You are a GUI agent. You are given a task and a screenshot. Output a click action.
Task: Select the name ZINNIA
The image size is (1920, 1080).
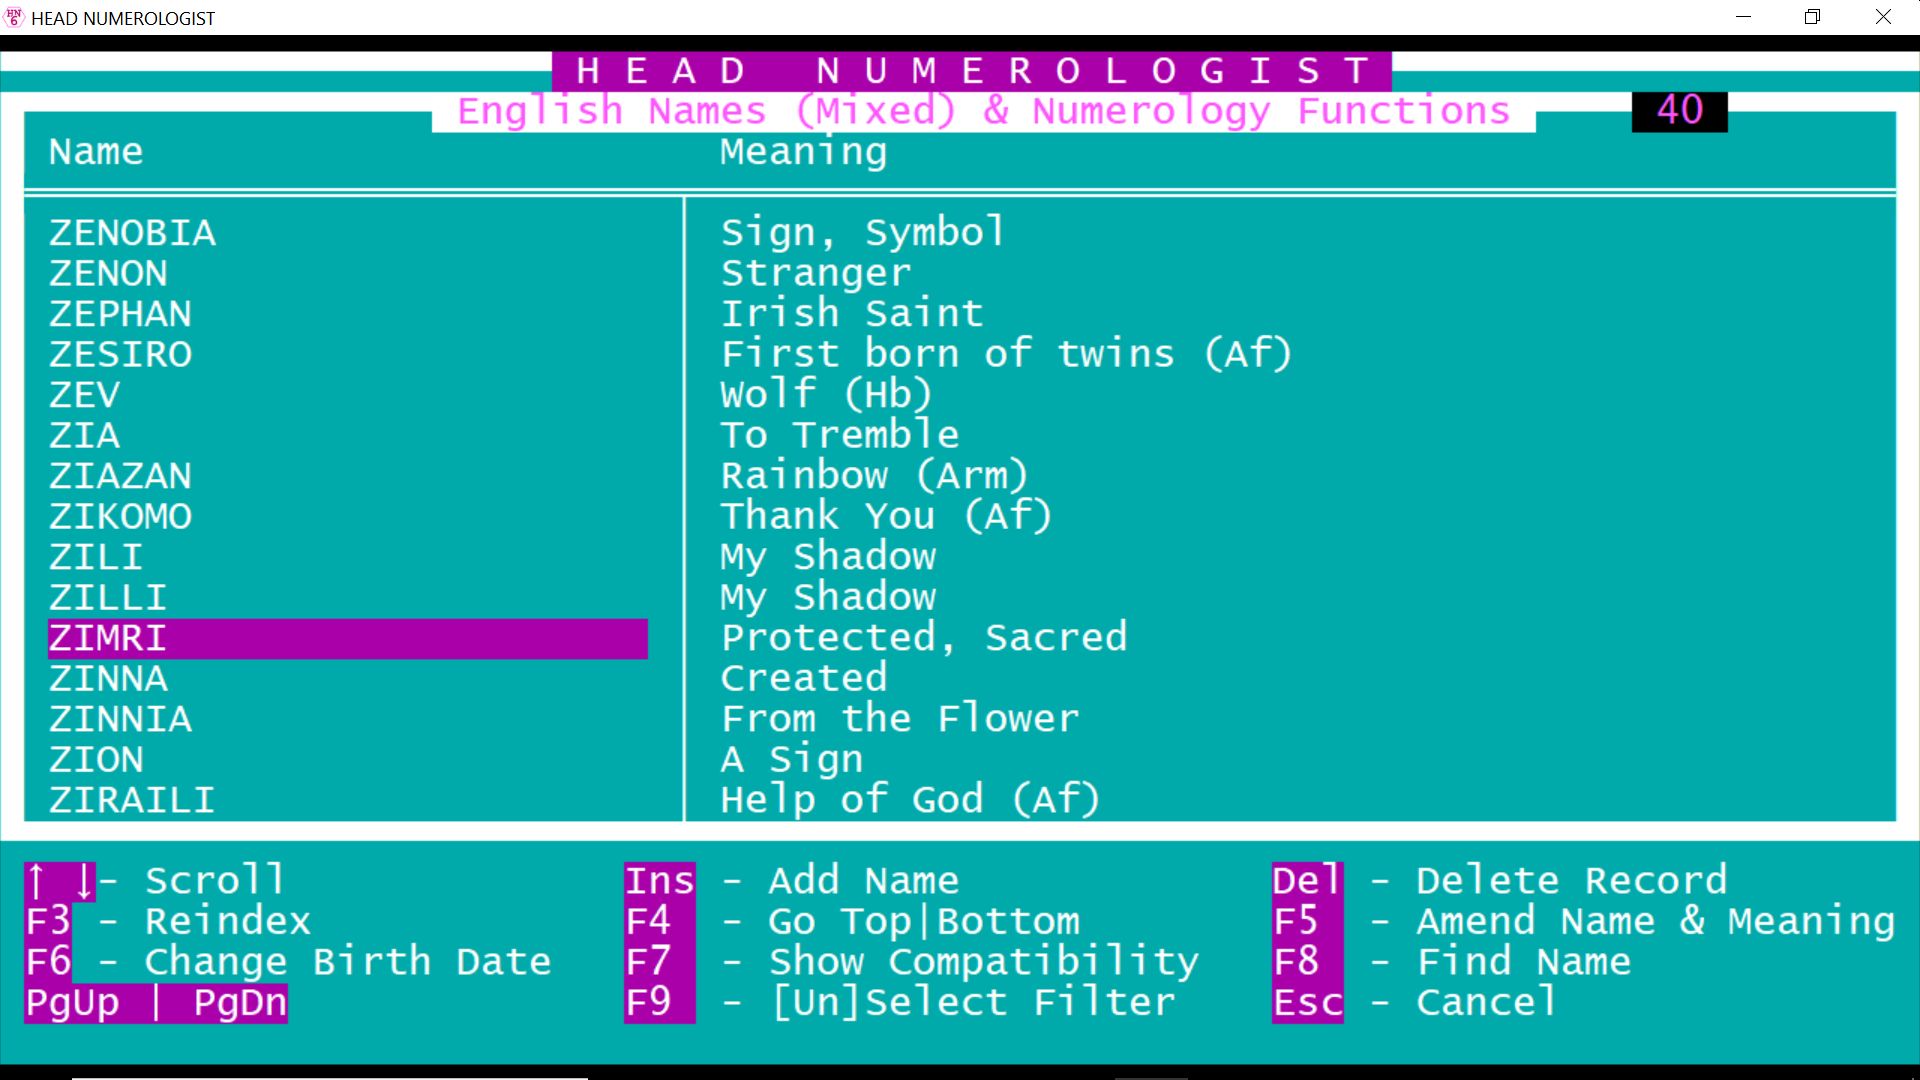[120, 719]
